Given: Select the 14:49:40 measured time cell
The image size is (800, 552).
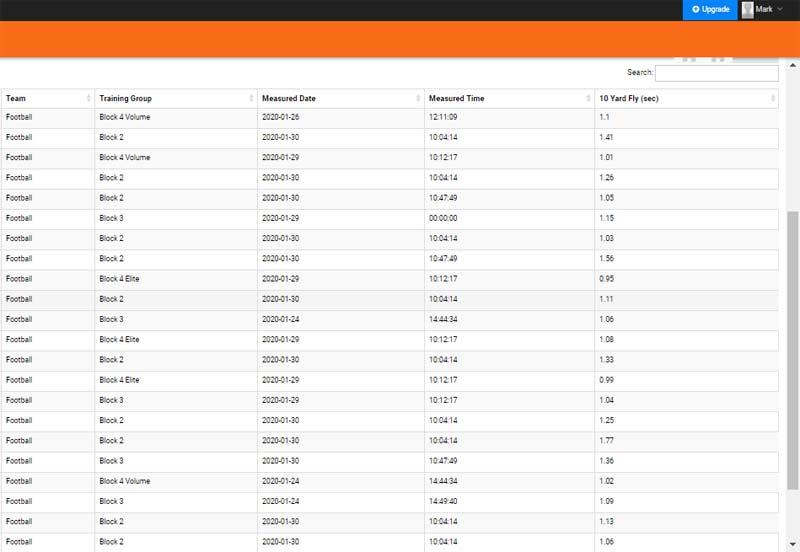Looking at the screenshot, I should (x=443, y=501).
